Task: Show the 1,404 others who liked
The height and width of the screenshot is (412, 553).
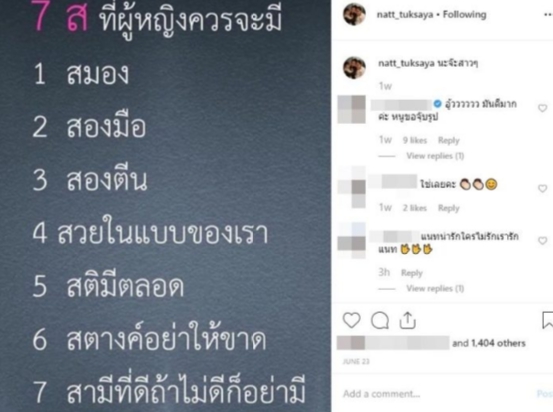Action: (489, 343)
